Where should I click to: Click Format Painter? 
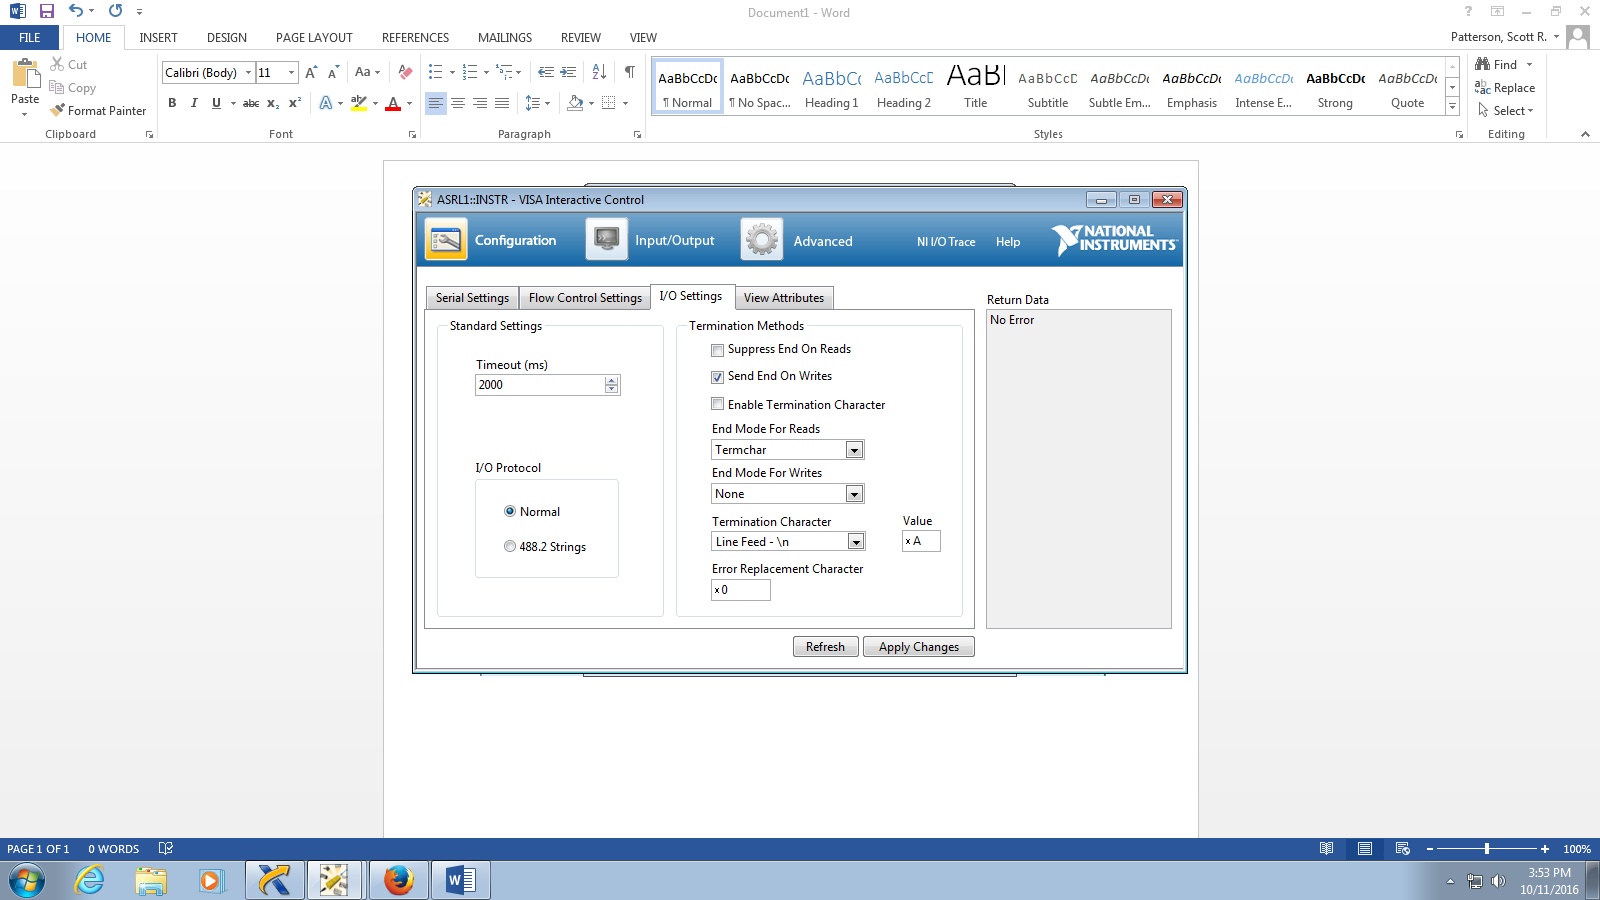pyautogui.click(x=98, y=110)
